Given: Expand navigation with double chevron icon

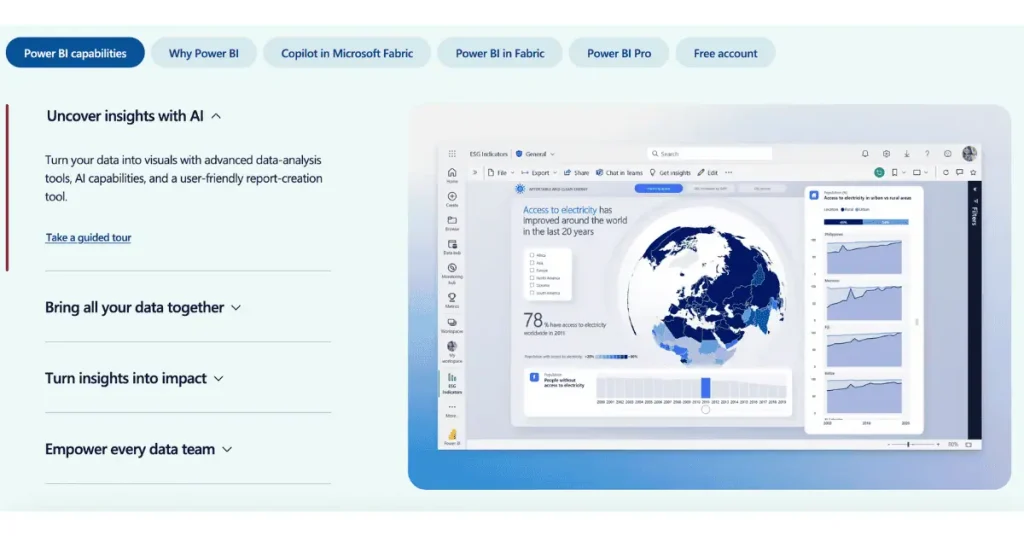Looking at the screenshot, I should (475, 172).
